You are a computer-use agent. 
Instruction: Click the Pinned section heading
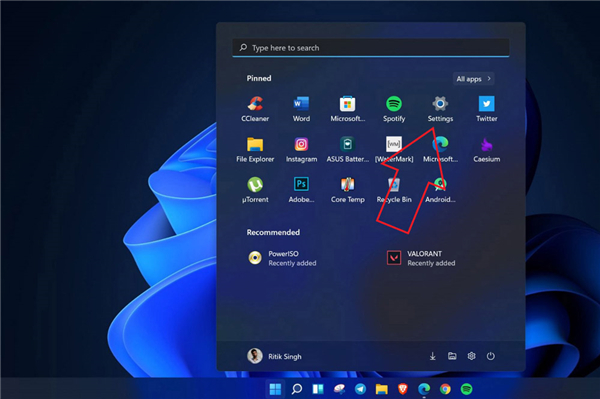pos(259,78)
